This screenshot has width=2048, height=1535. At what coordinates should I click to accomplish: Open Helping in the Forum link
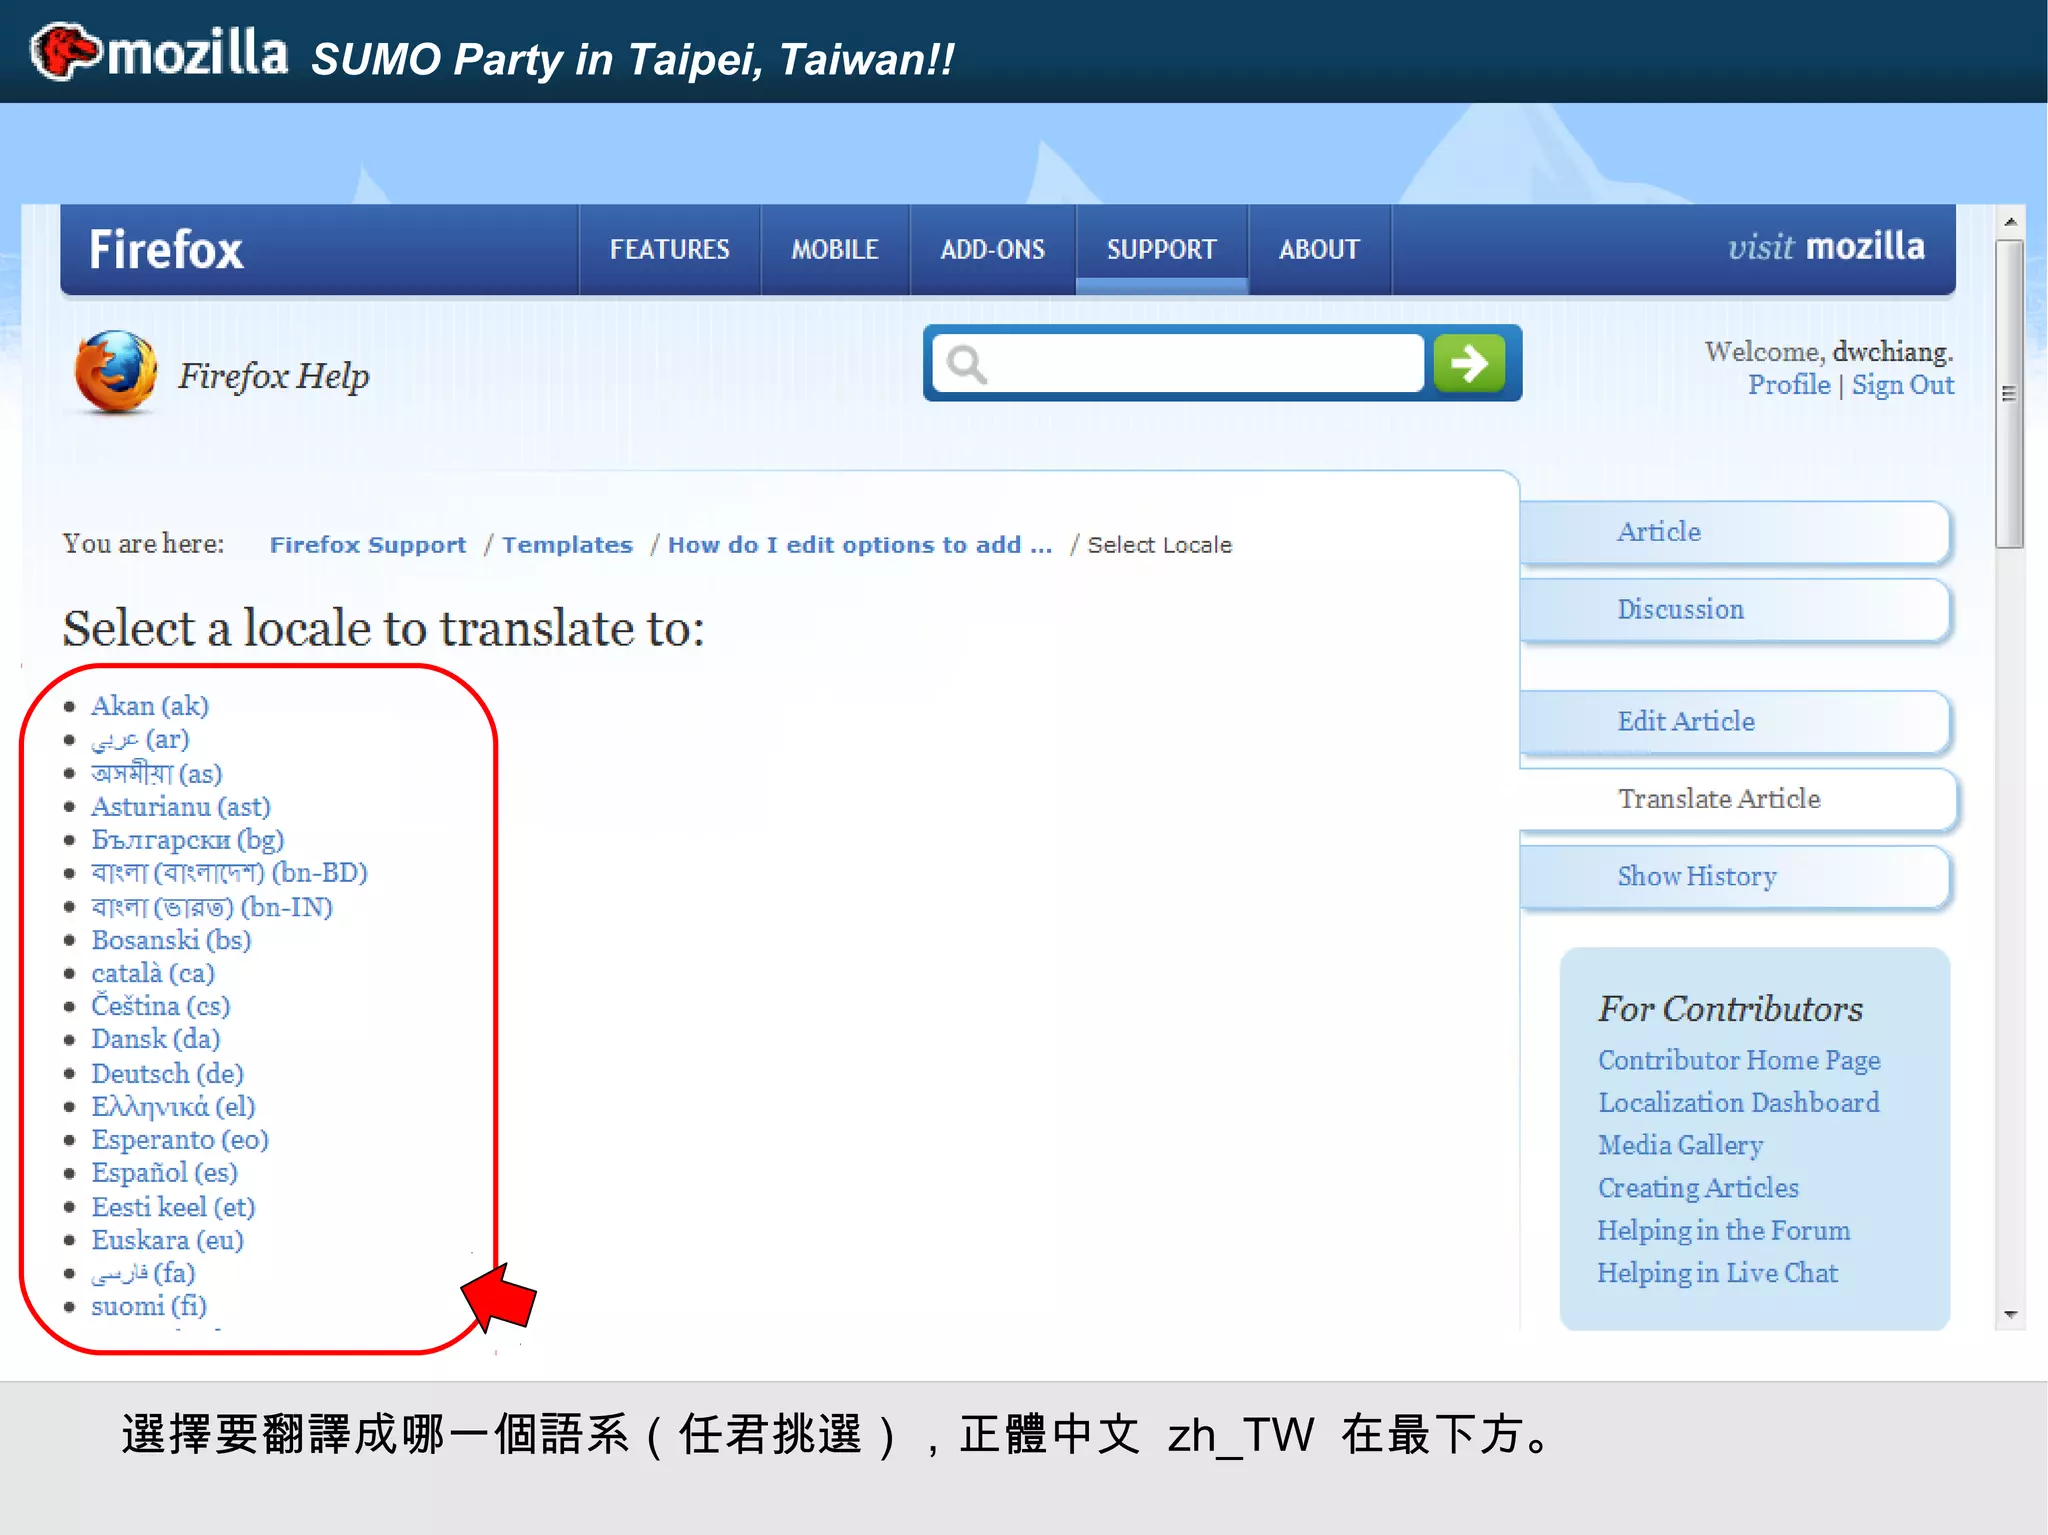point(1724,1230)
